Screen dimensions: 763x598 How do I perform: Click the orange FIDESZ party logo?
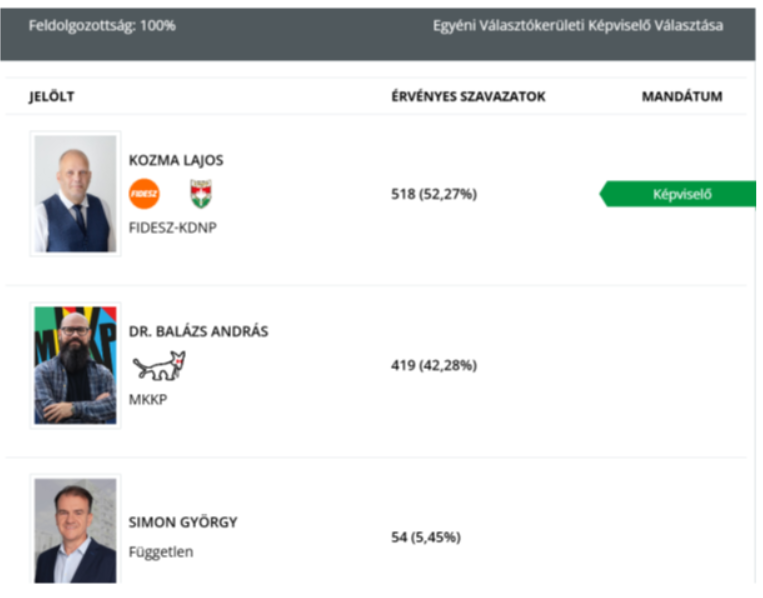(x=144, y=194)
